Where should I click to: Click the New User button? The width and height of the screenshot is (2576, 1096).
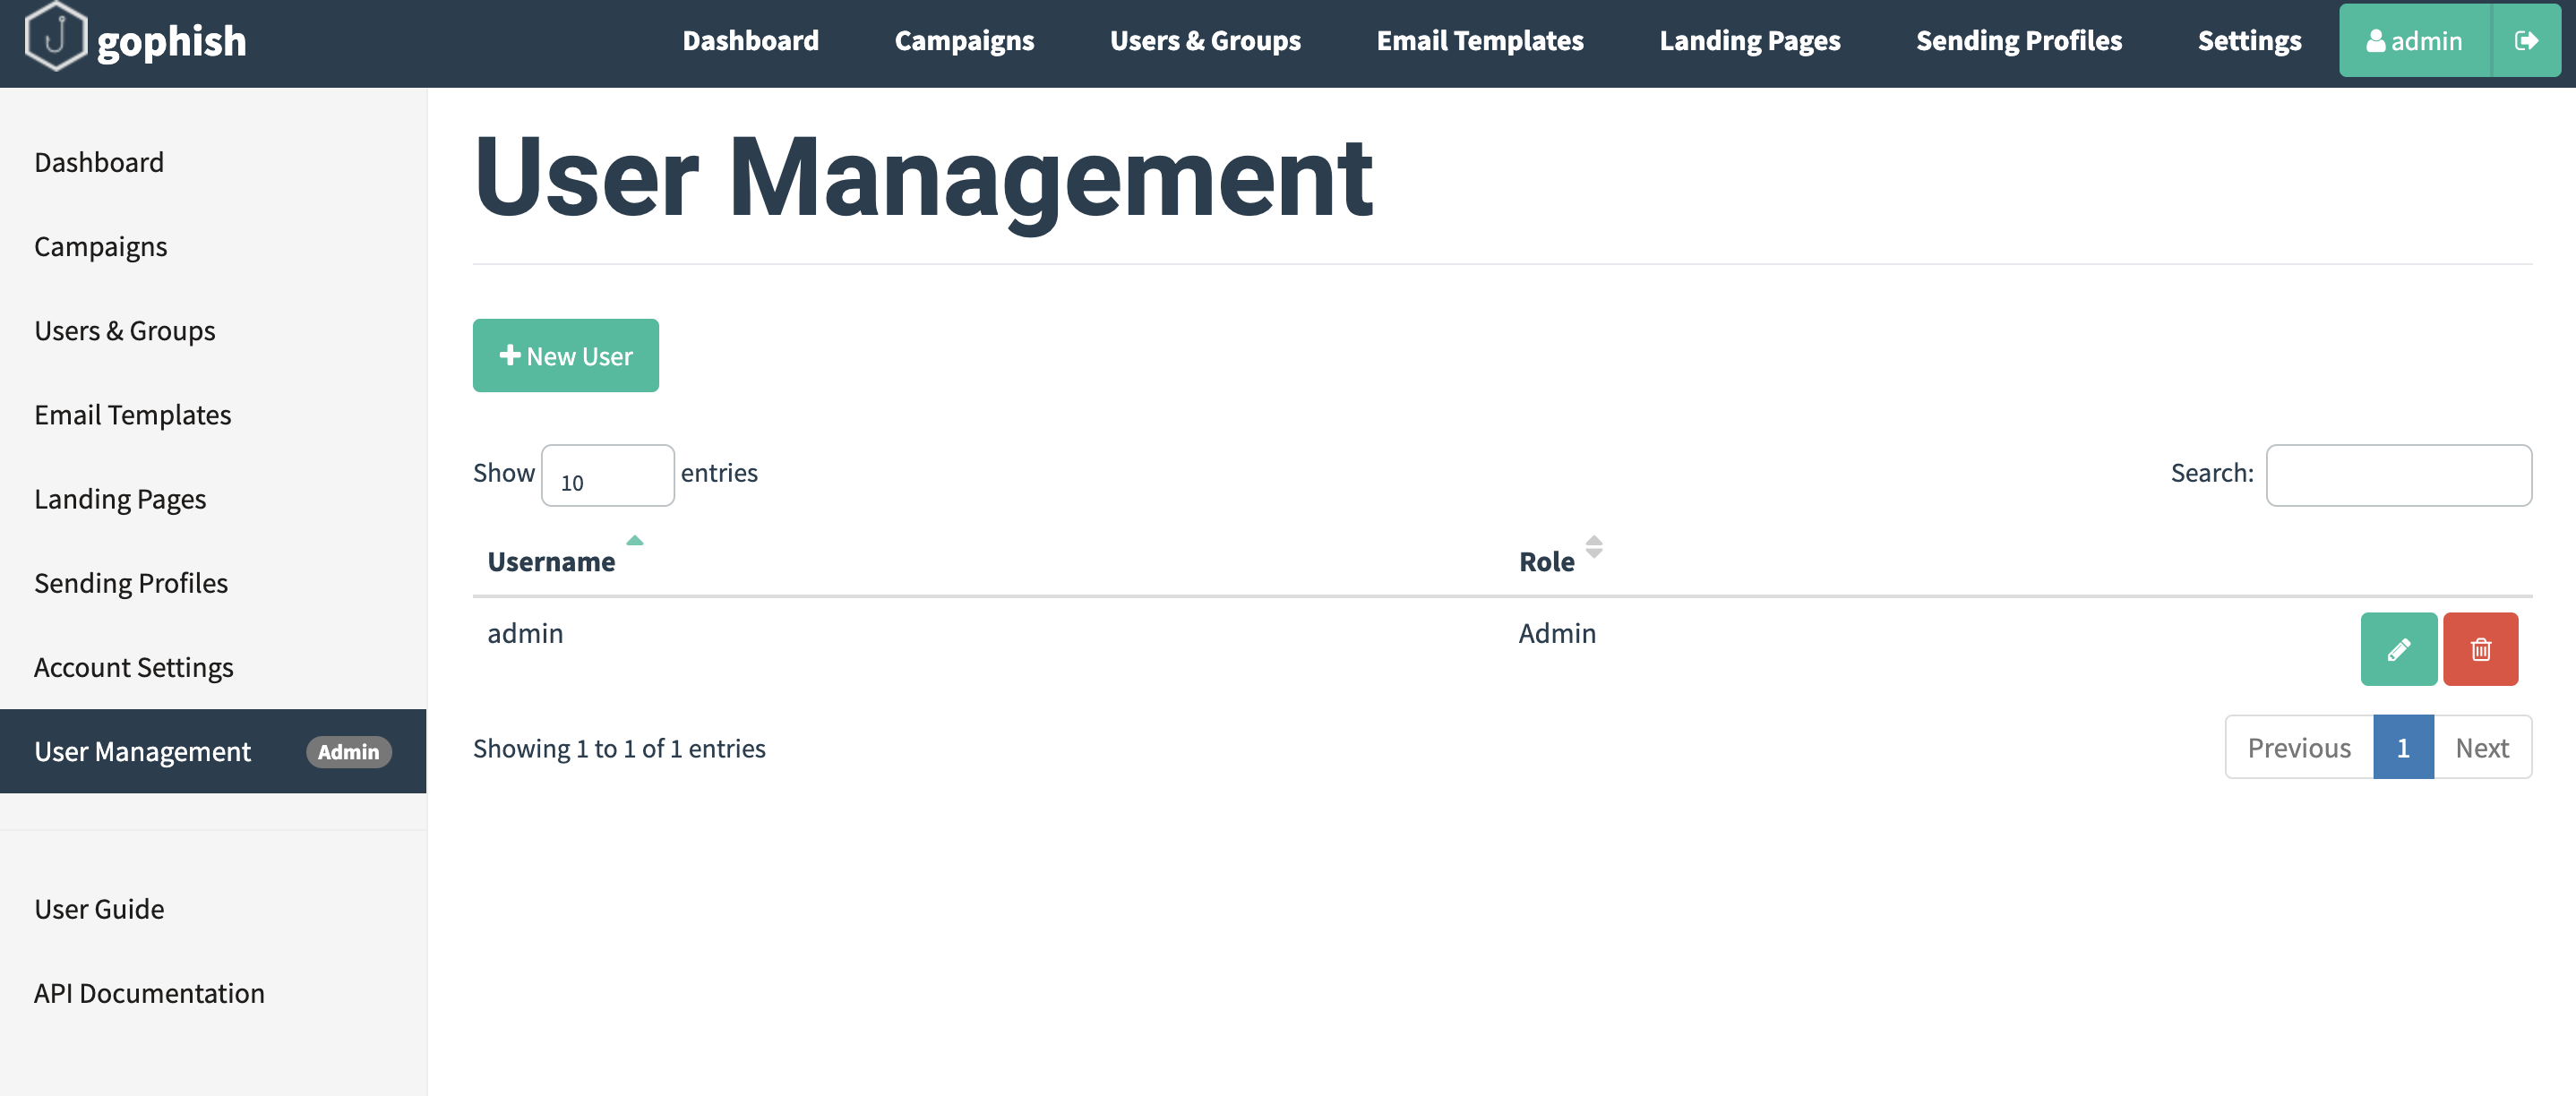(x=565, y=355)
